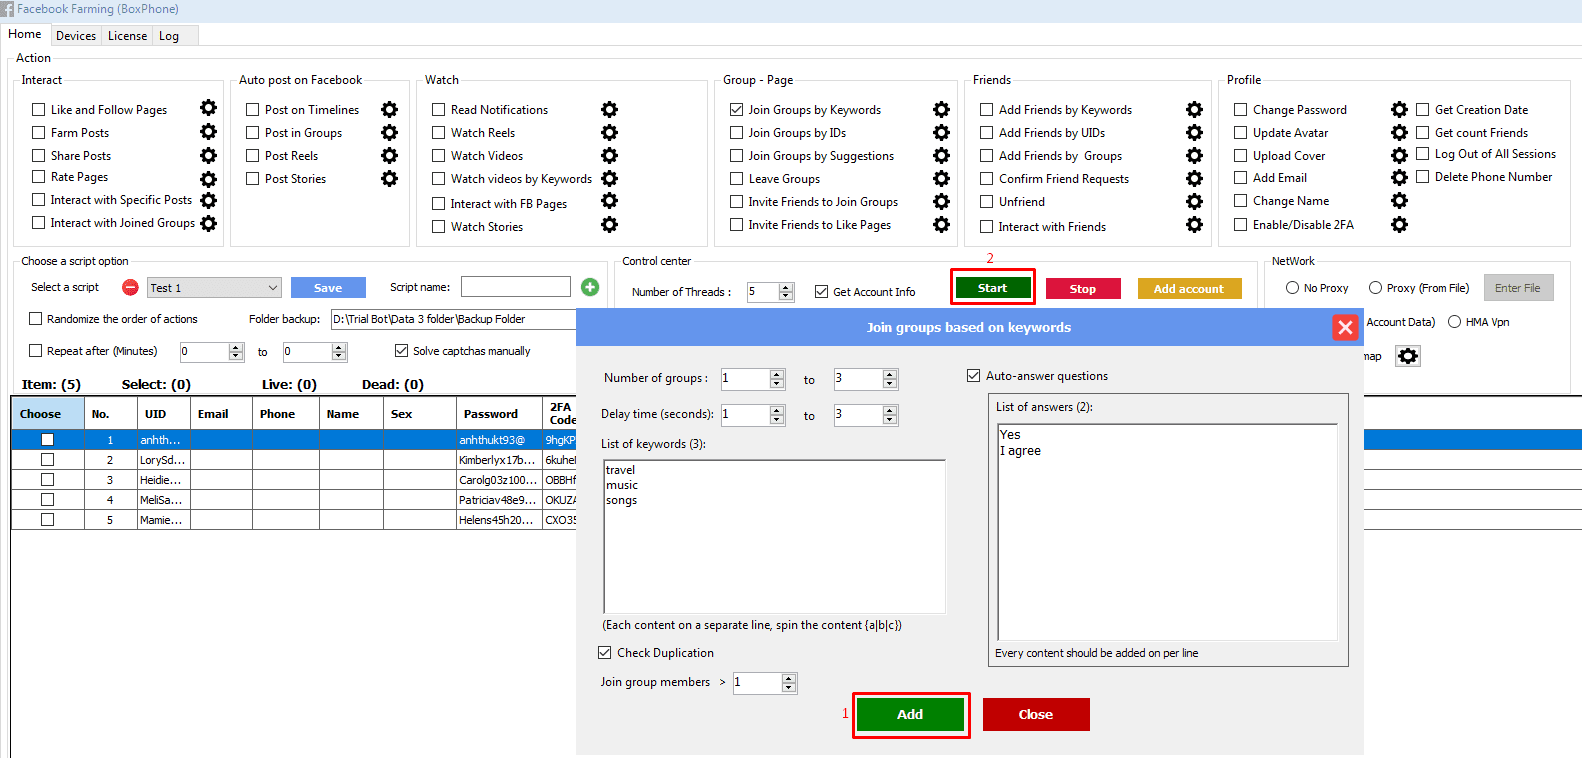Click the List of keywords text area
The height and width of the screenshot is (758, 1582).
774,536
